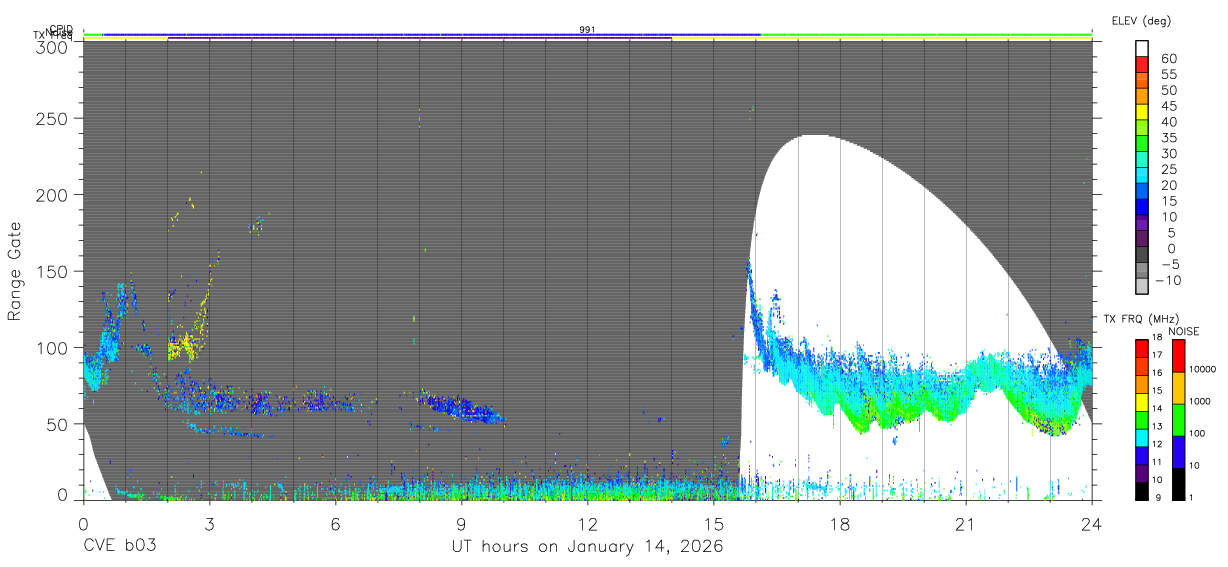Click the 150 tick label on y-axis
Image resolution: width=1228 pixels, height=567 pixels.
pos(53,271)
